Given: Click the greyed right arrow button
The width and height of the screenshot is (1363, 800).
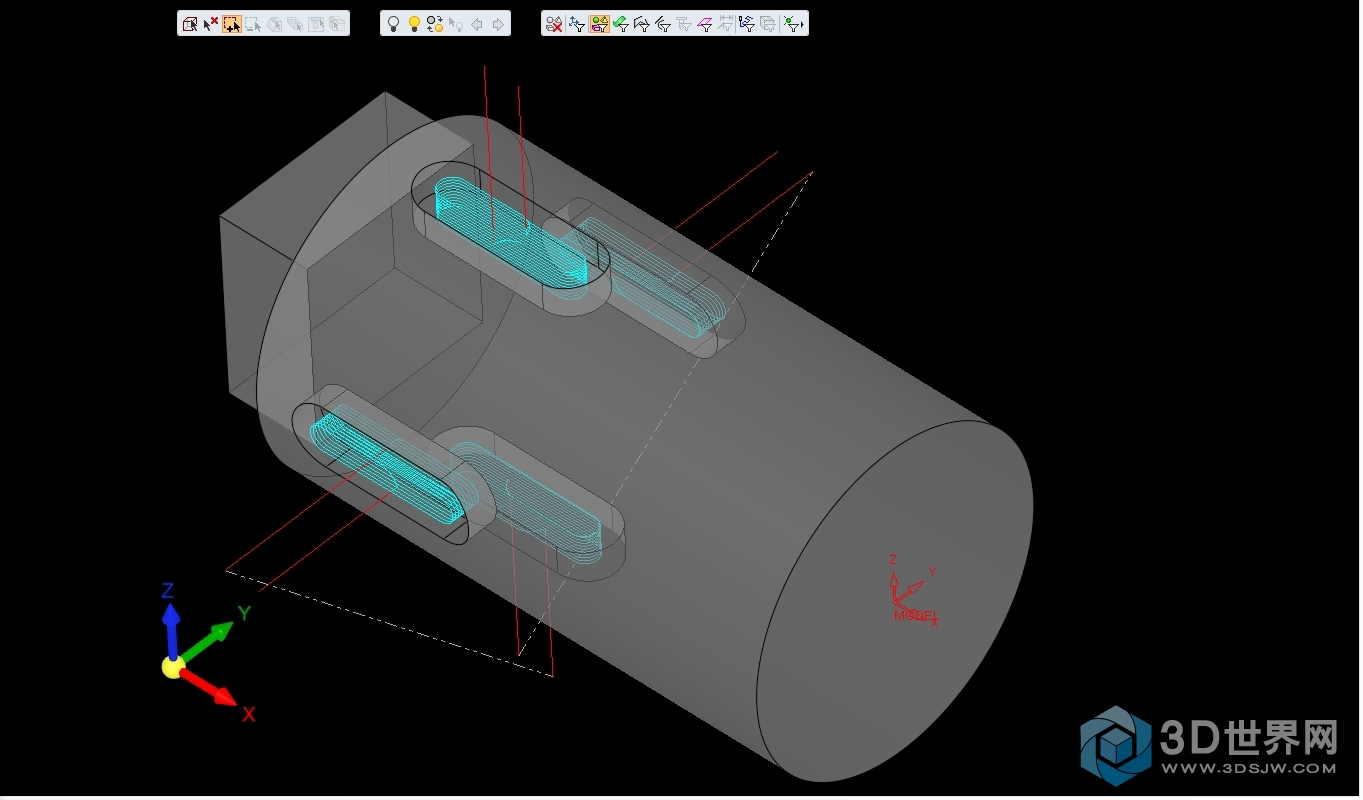Looking at the screenshot, I should 498,24.
